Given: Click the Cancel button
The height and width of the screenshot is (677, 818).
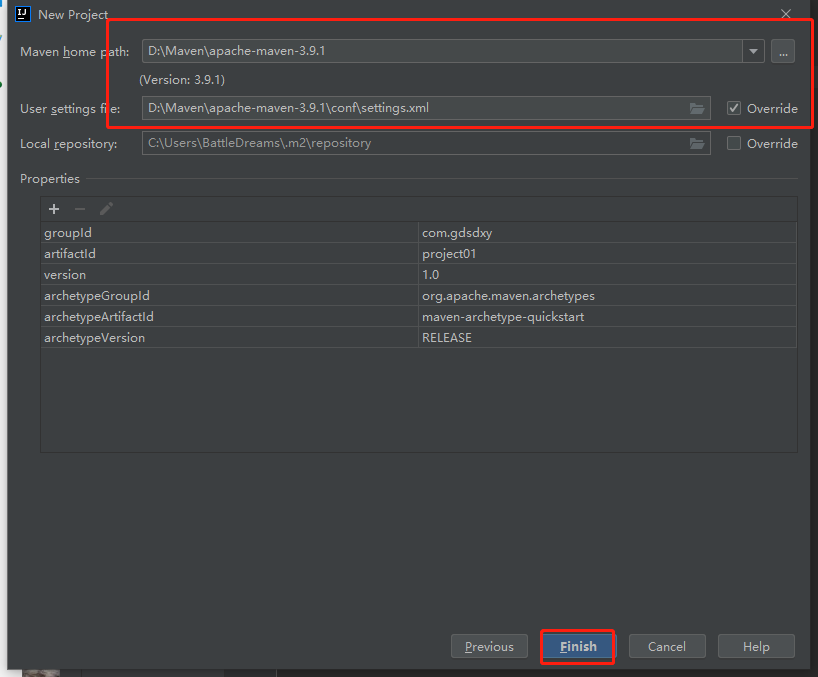Looking at the screenshot, I should tap(667, 647).
